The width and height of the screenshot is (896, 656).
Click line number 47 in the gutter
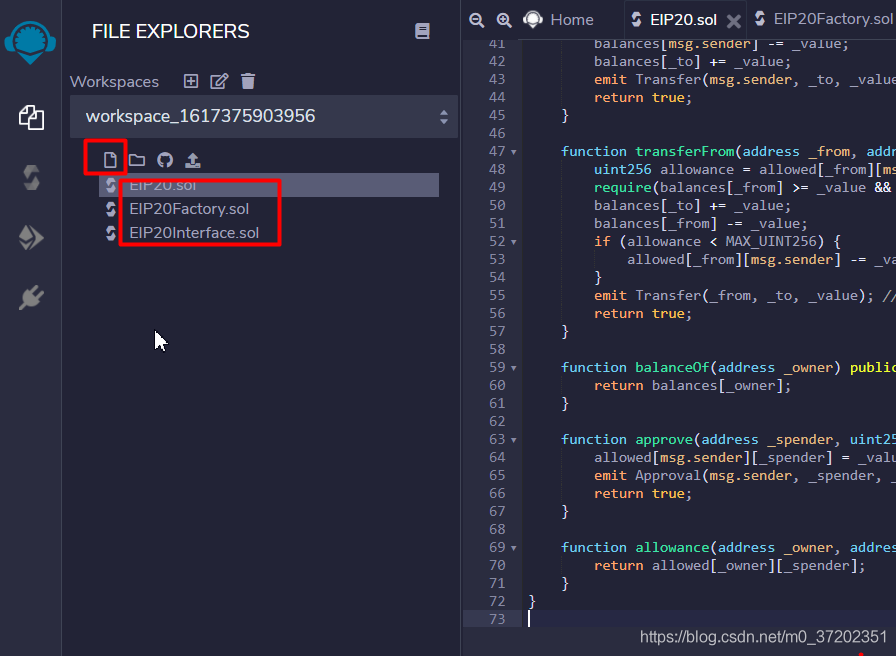pyautogui.click(x=497, y=151)
